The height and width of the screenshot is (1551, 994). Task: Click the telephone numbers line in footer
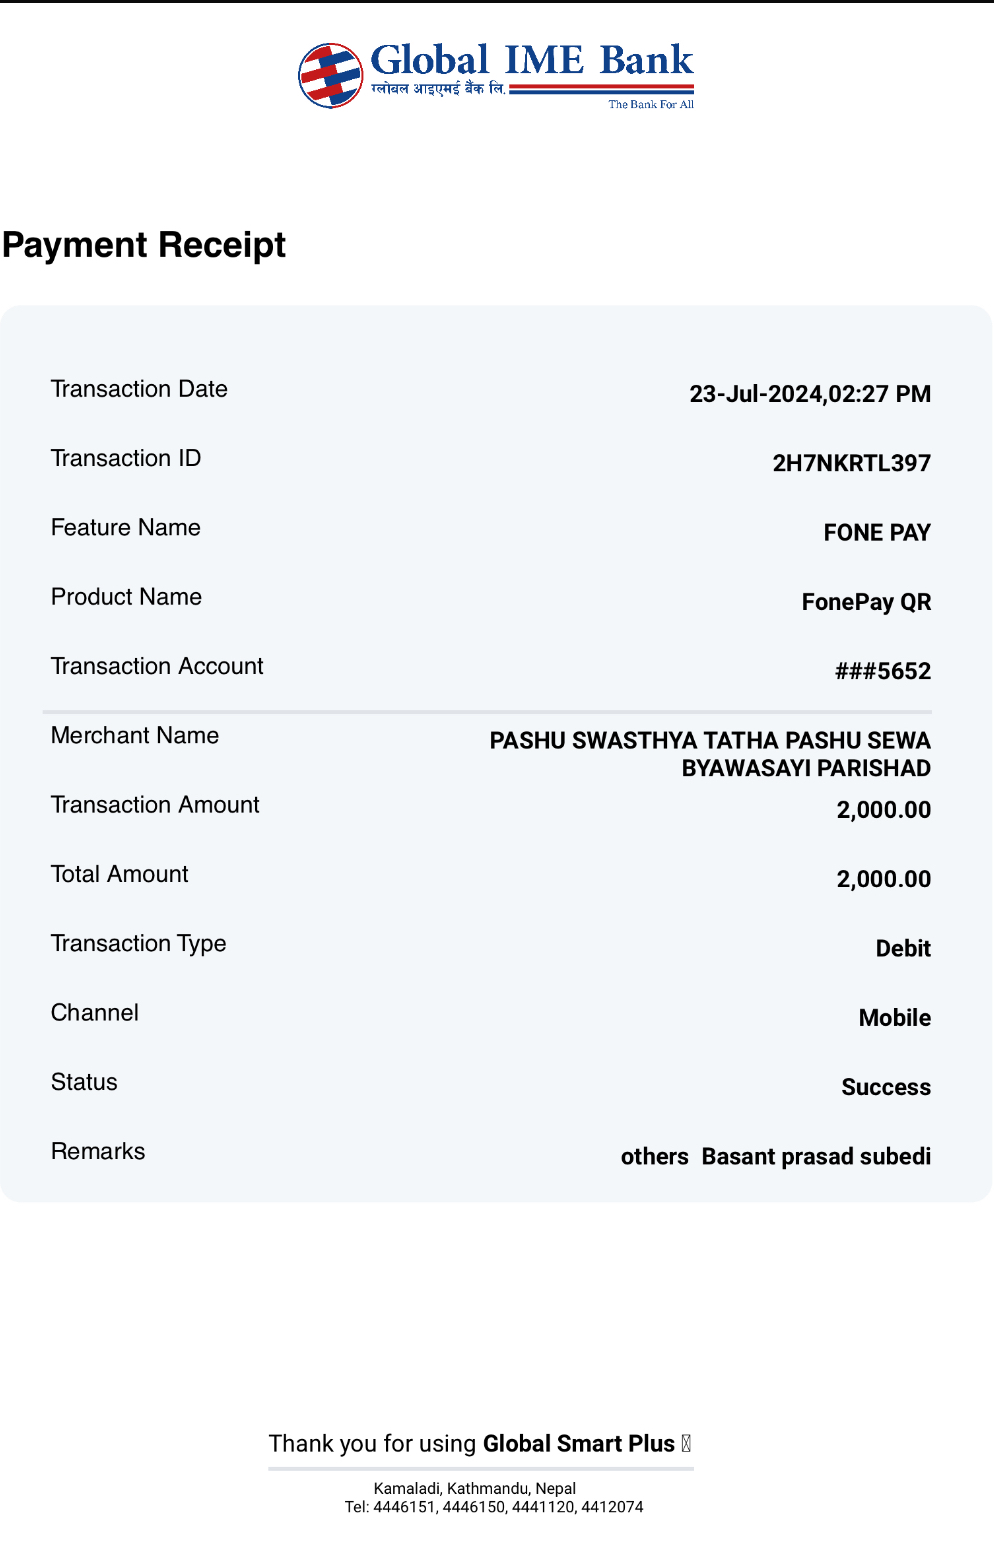[494, 1507]
